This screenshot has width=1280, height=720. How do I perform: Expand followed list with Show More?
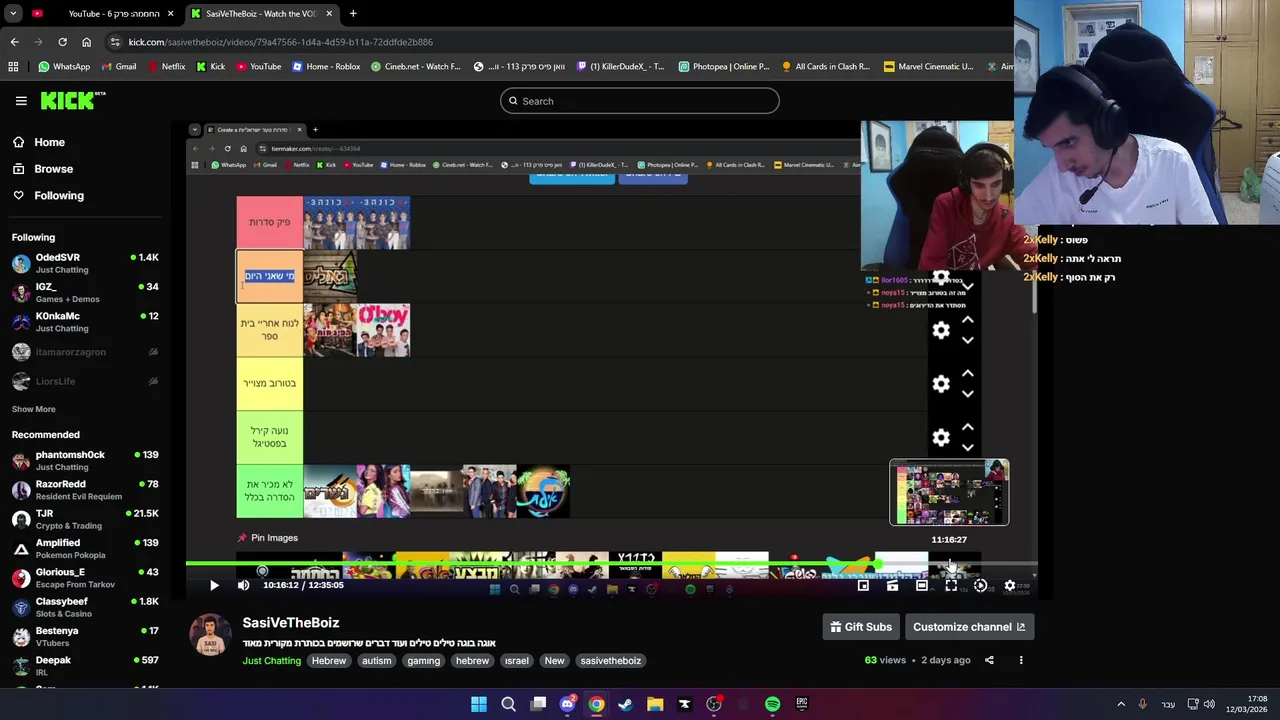tap(33, 409)
